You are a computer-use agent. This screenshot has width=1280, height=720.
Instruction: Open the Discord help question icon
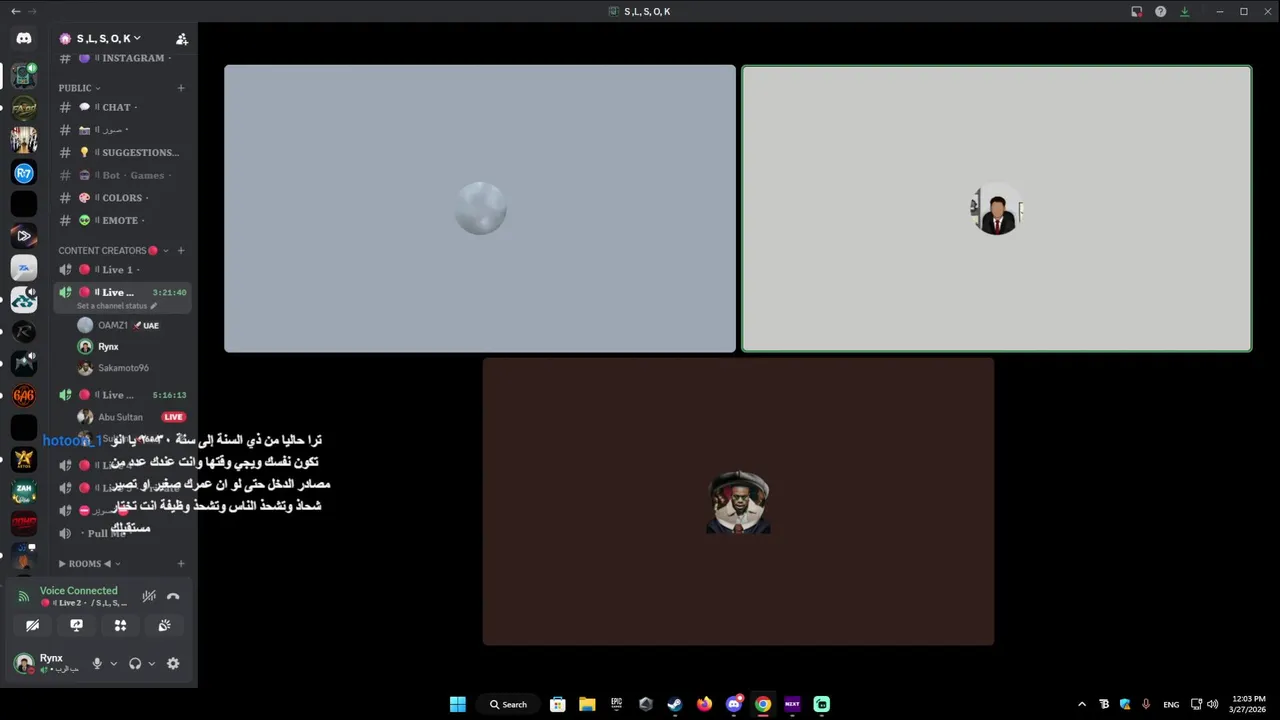pyautogui.click(x=1161, y=11)
